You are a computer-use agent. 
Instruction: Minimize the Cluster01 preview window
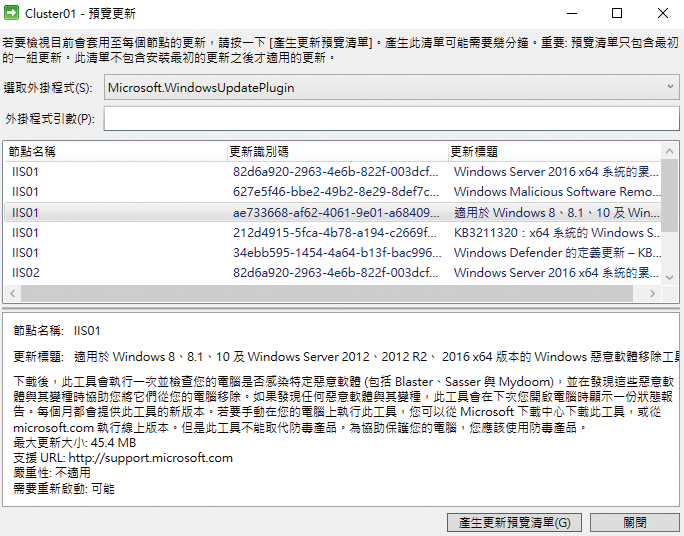[x=572, y=14]
